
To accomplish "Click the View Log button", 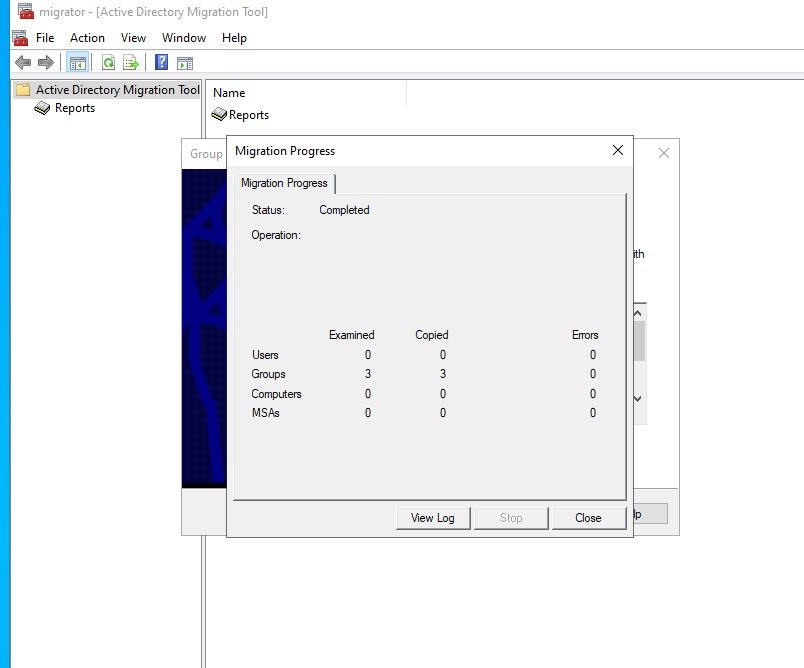I will [433, 518].
